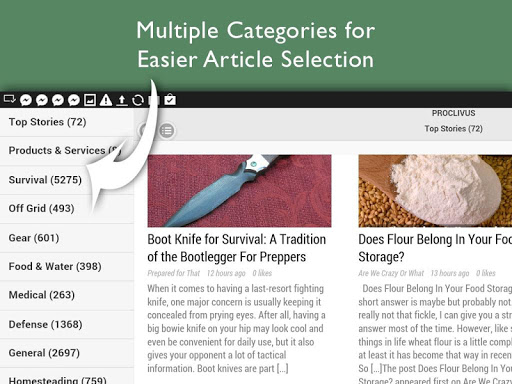Open the General (2697) category
The width and height of the screenshot is (512, 384).
67,353
